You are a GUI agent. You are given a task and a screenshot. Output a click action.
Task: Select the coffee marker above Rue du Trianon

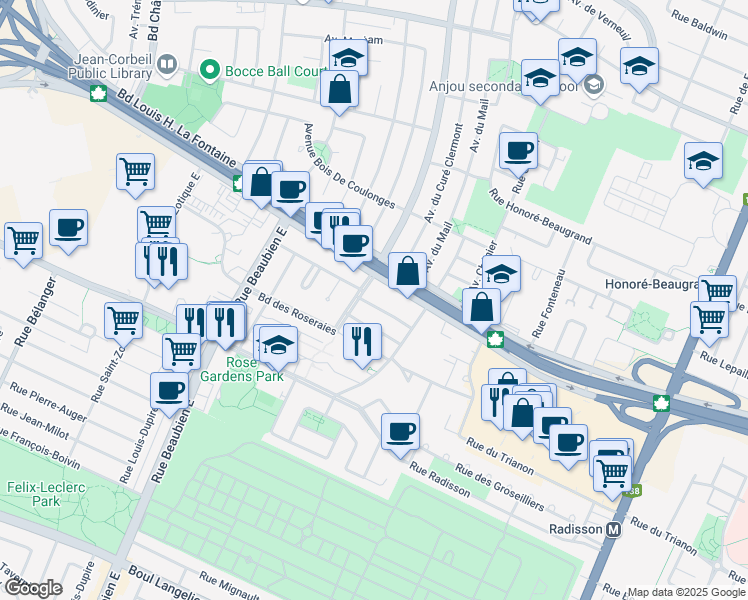pos(568,443)
